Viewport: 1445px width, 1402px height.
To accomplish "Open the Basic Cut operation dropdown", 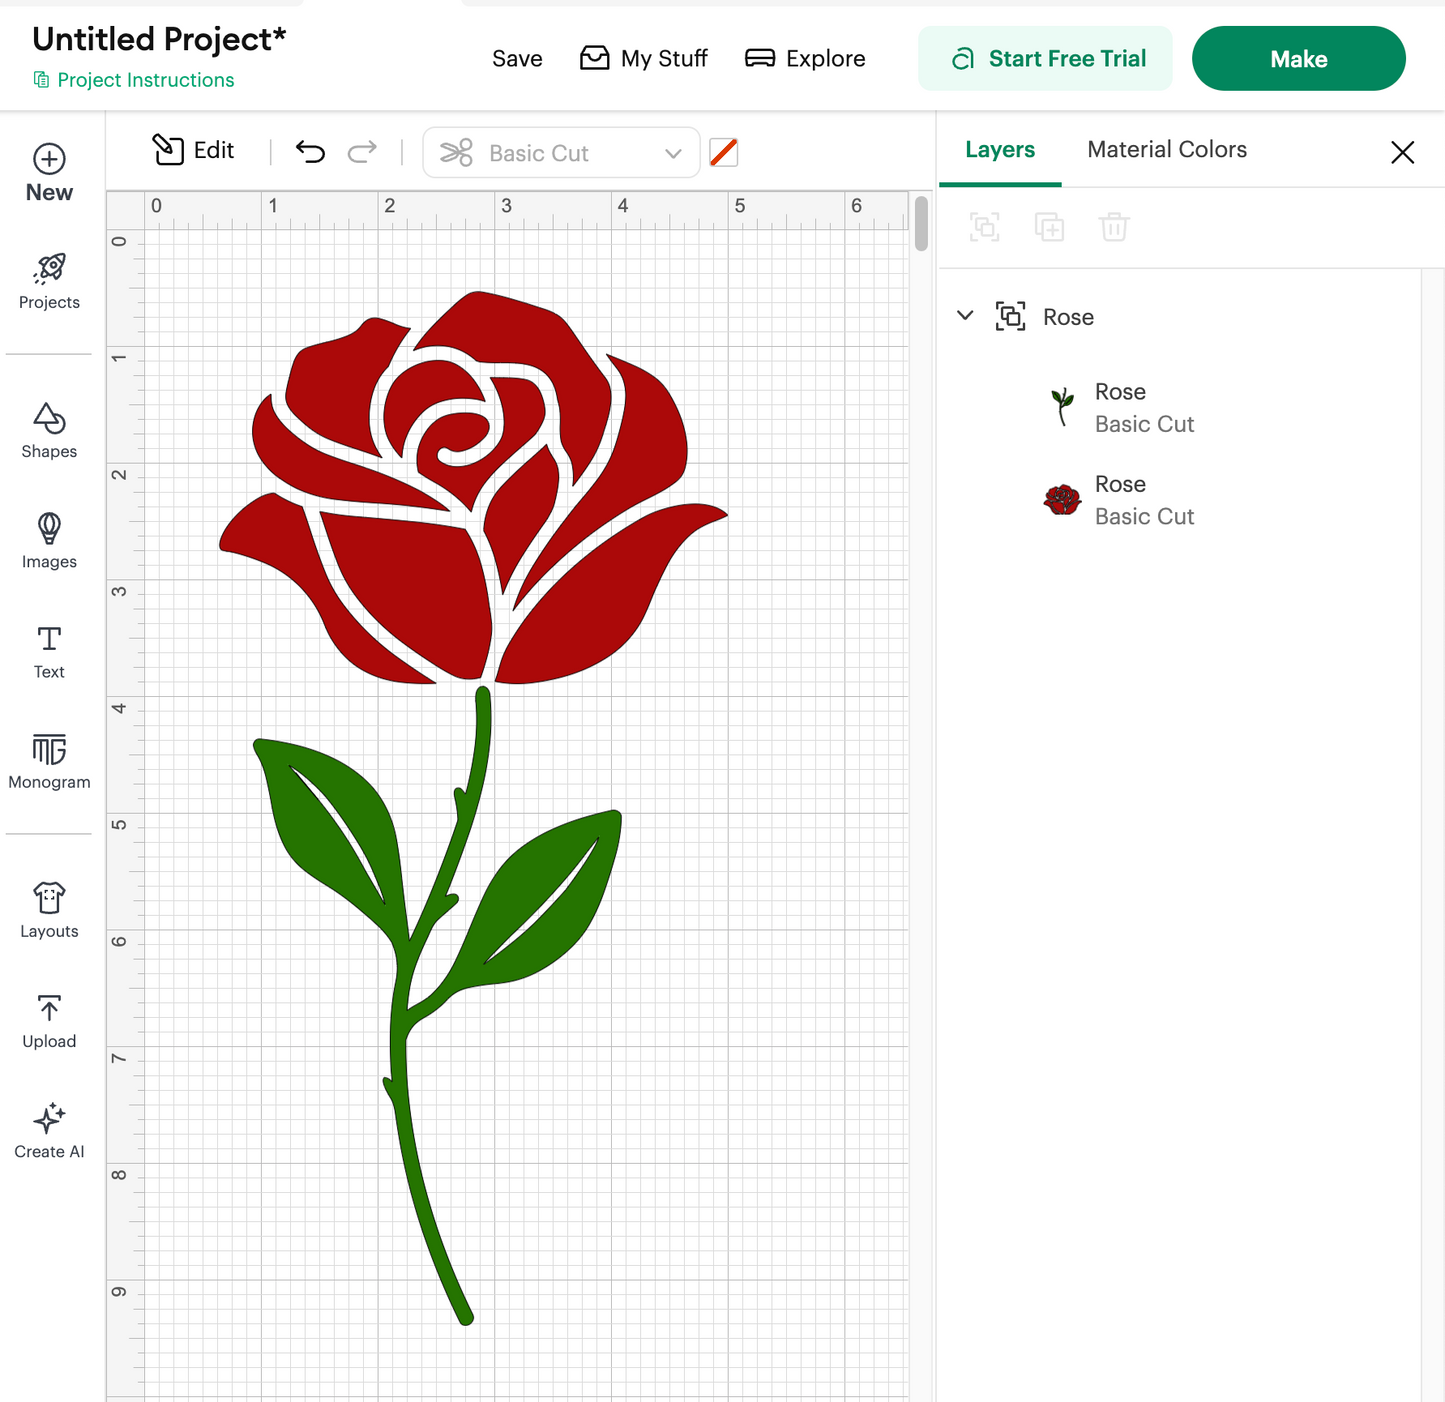I will (x=561, y=153).
